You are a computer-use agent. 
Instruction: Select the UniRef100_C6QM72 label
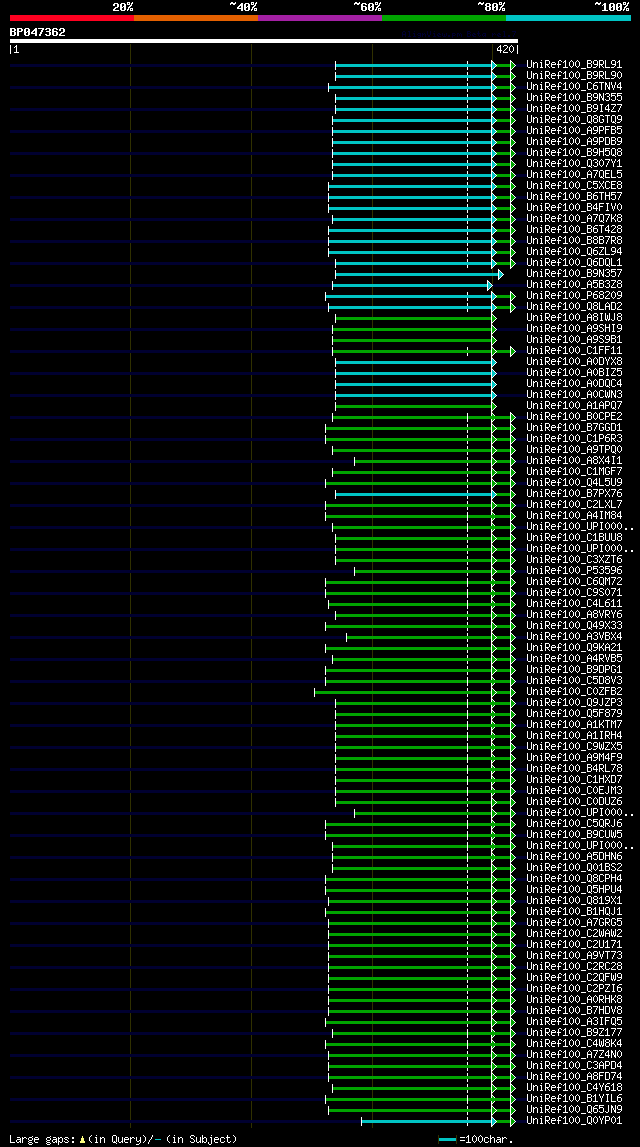(x=574, y=582)
